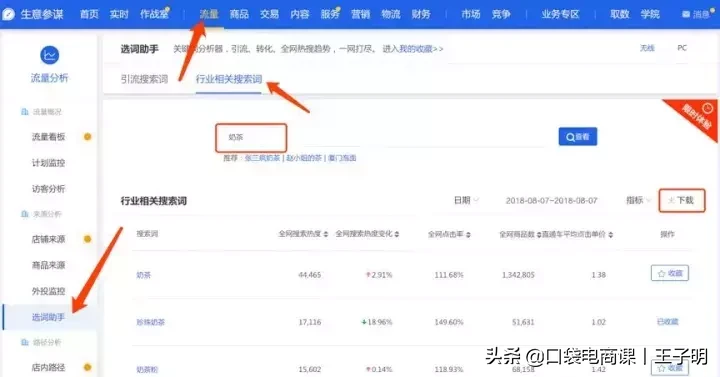Open the 市场 top menu

click(x=471, y=14)
